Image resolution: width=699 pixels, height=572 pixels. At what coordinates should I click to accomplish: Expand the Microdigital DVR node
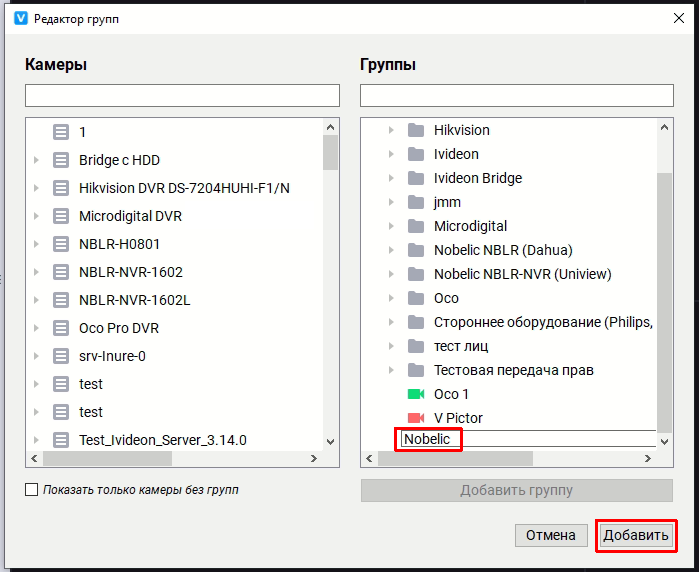pos(37,216)
